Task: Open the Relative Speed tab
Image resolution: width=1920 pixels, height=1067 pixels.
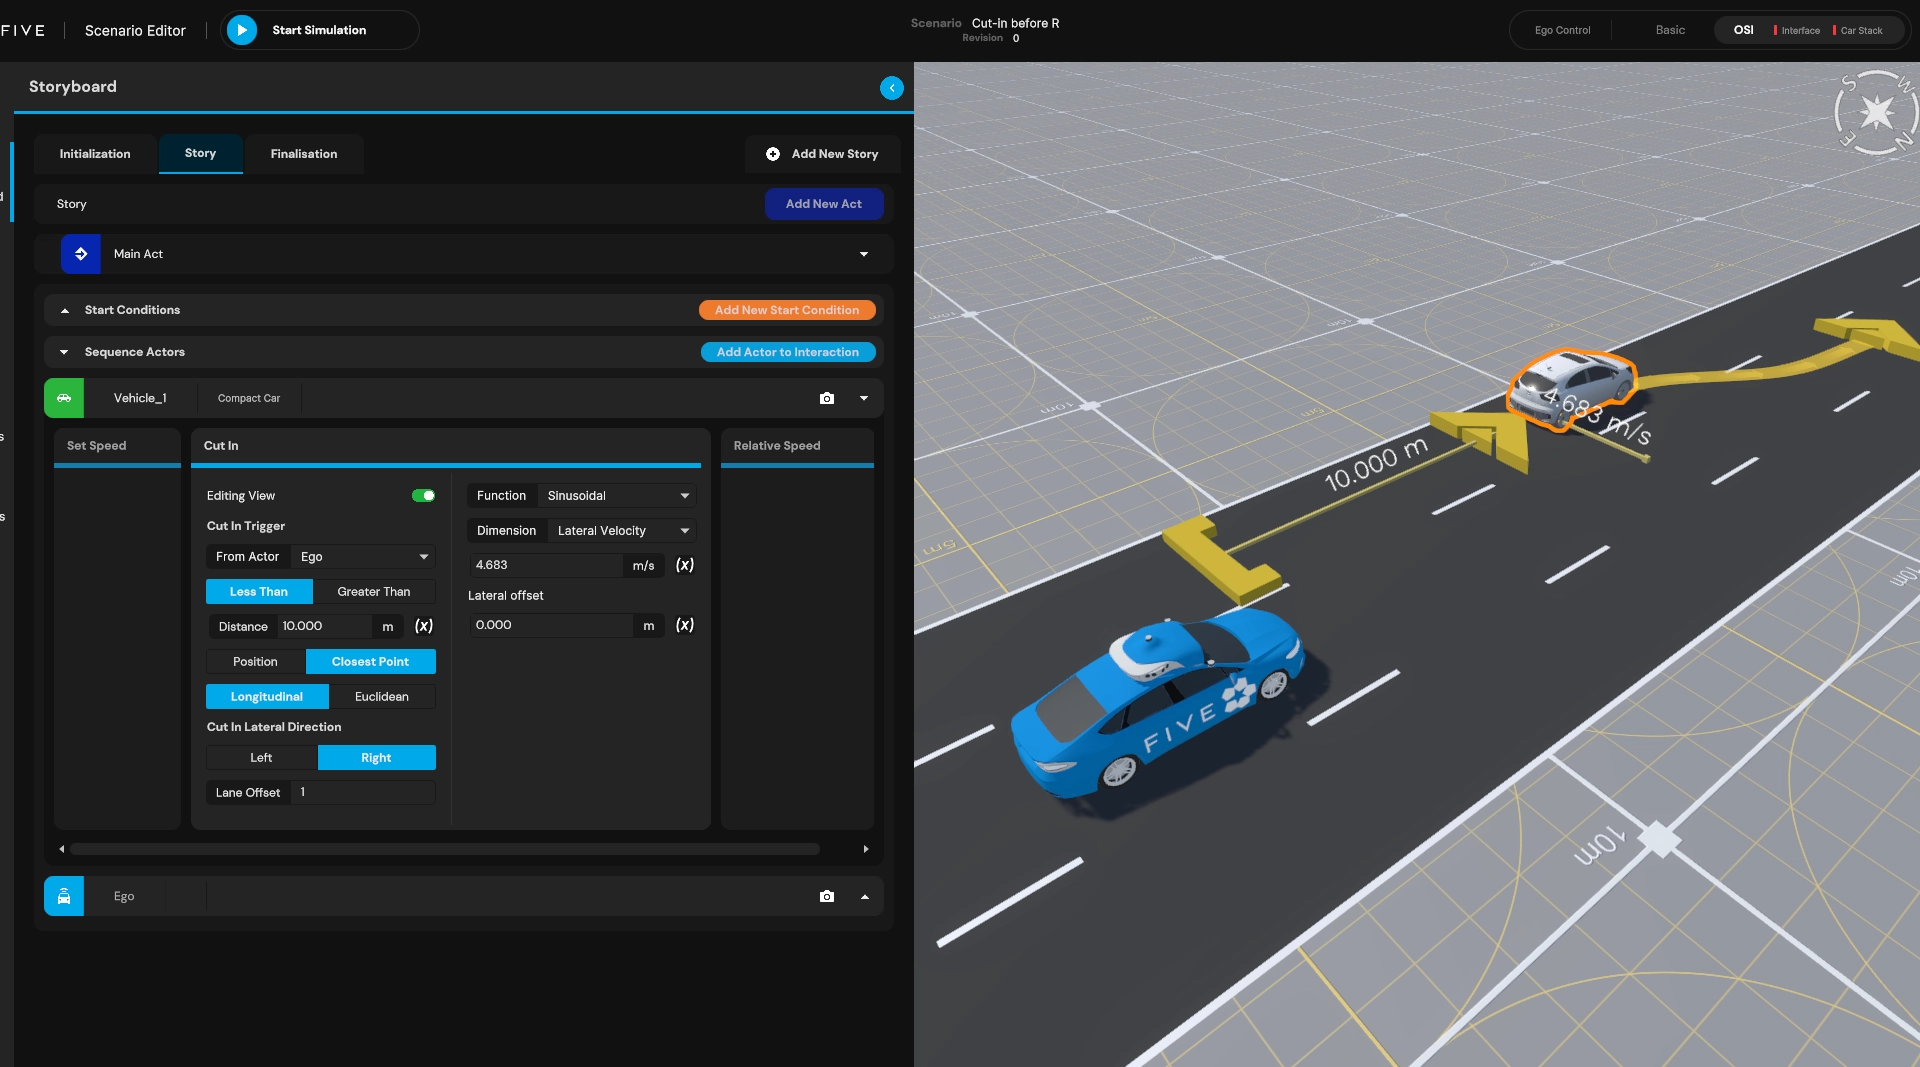Action: [x=777, y=446]
